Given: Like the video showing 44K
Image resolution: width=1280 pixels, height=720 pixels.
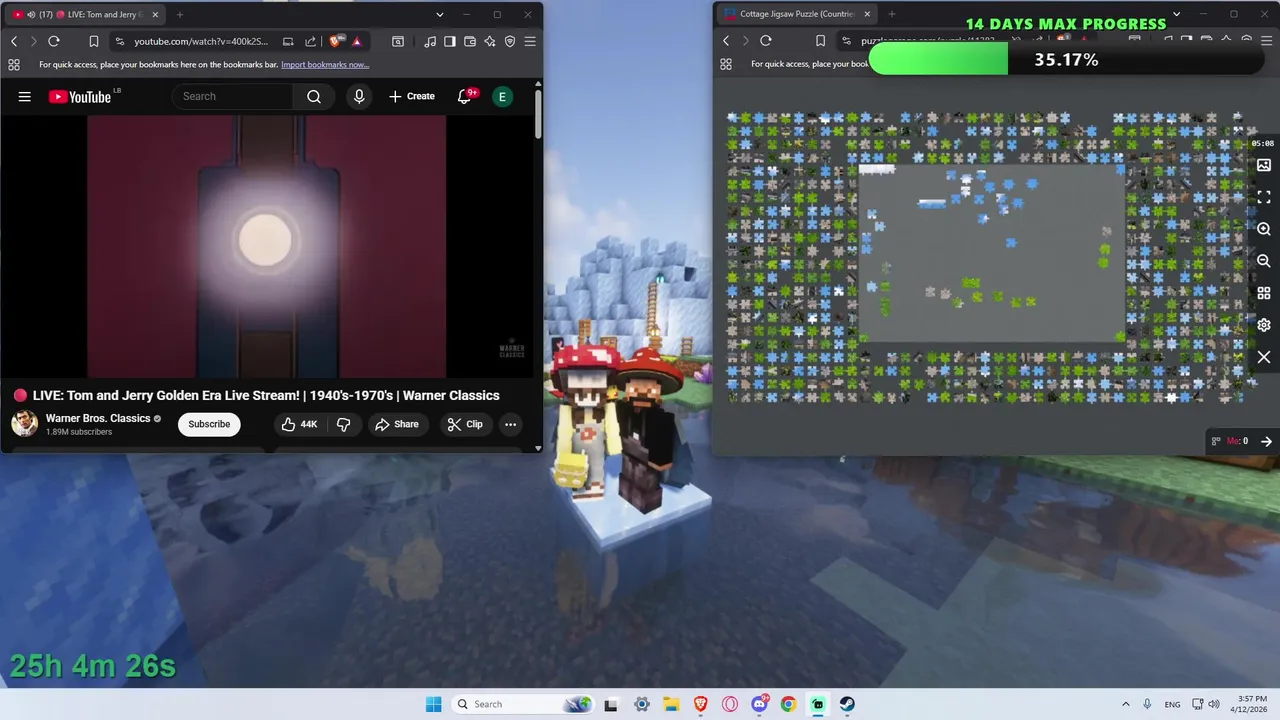Looking at the screenshot, I should [x=300, y=424].
